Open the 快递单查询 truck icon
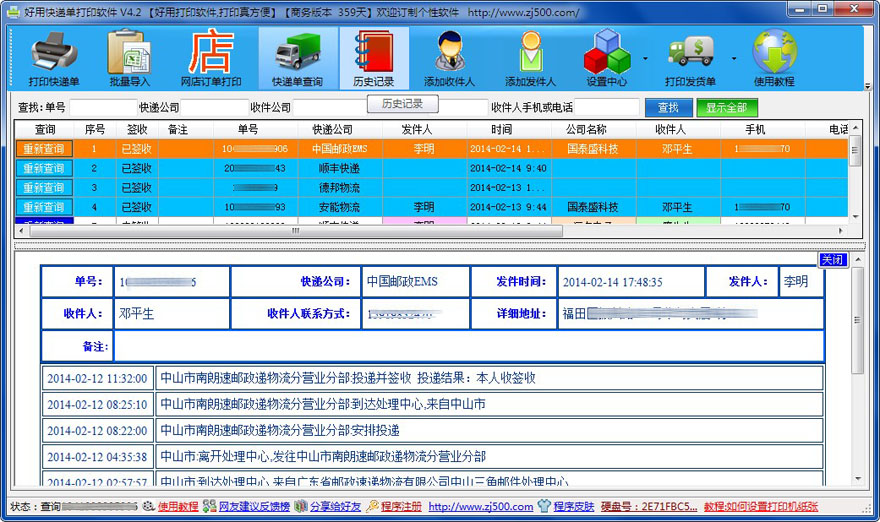The width and height of the screenshot is (880, 522). click(x=297, y=58)
